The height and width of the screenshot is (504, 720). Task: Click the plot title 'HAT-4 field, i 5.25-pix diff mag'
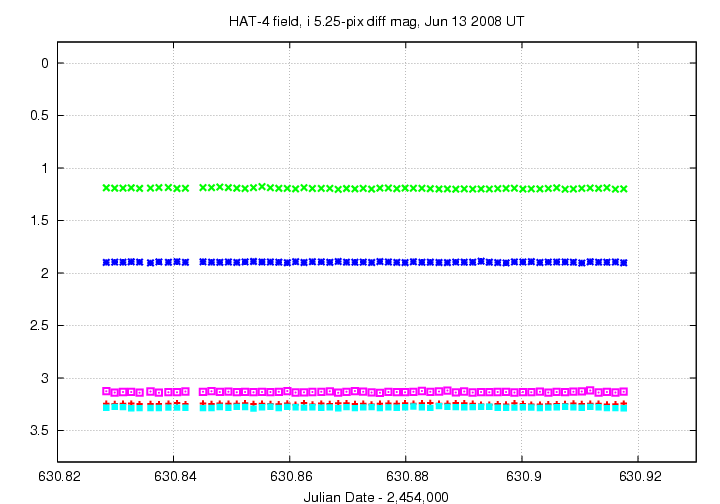point(376,22)
